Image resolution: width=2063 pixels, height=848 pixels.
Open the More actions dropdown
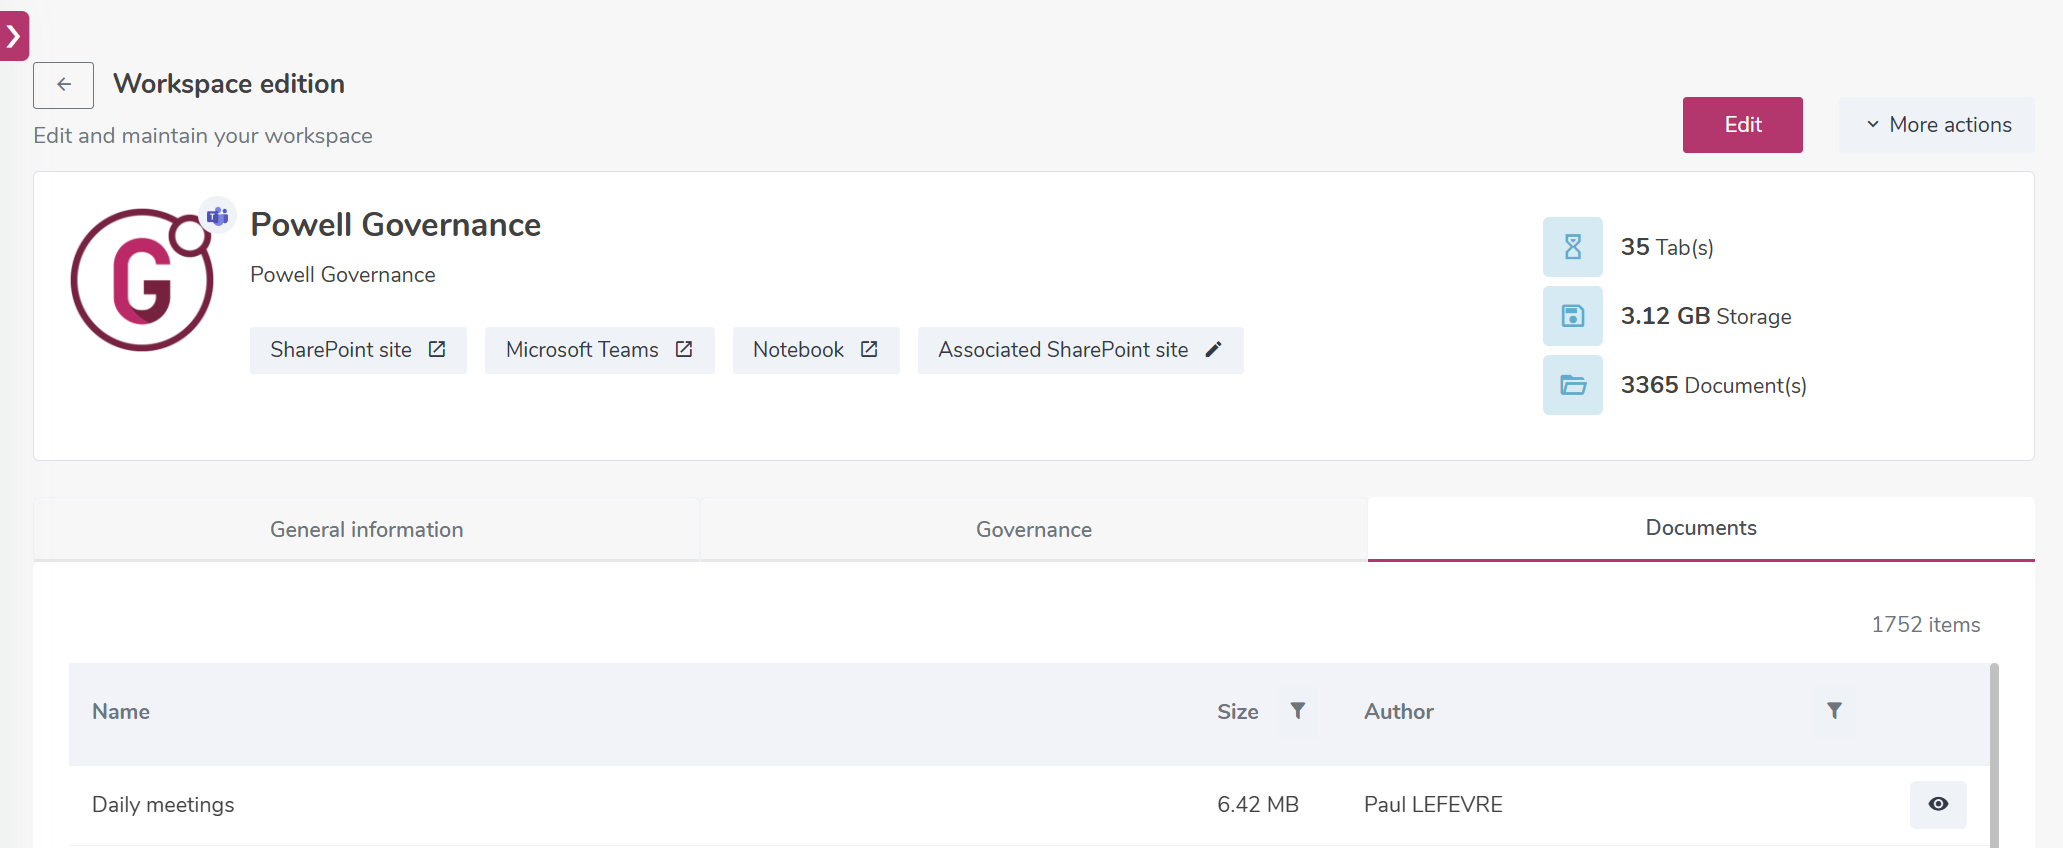click(x=1937, y=125)
